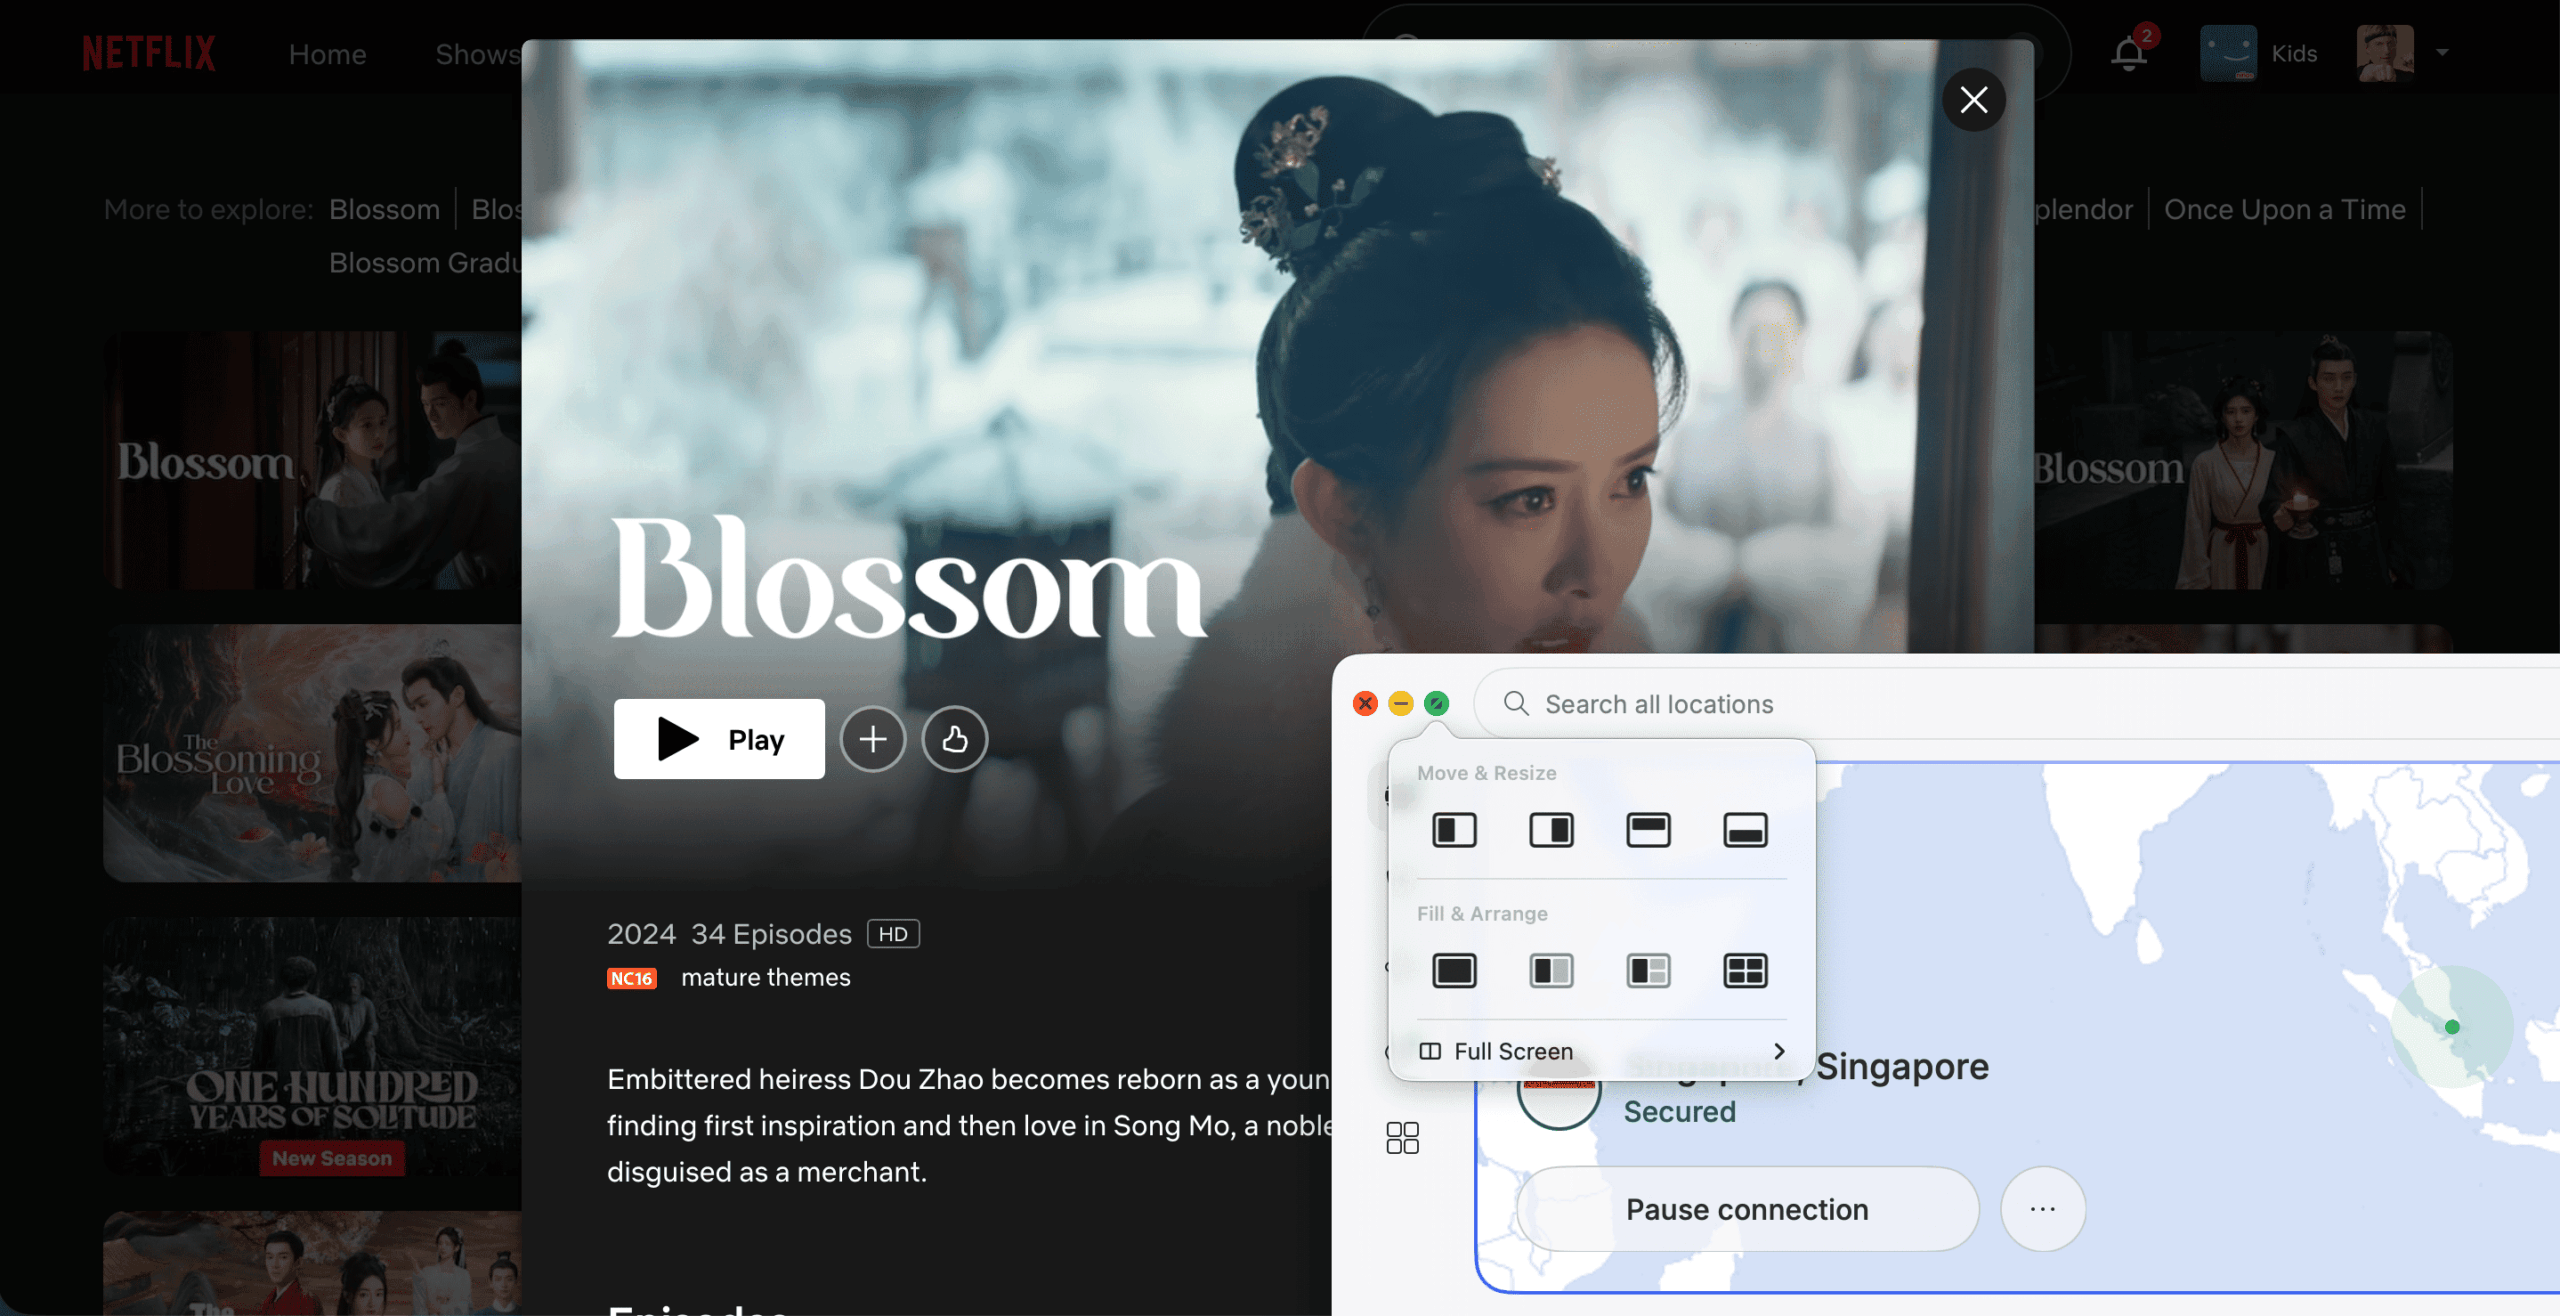Screen dimensions: 2560x1316
Task: Click the Once Upon a Time link
Action: [2284, 209]
